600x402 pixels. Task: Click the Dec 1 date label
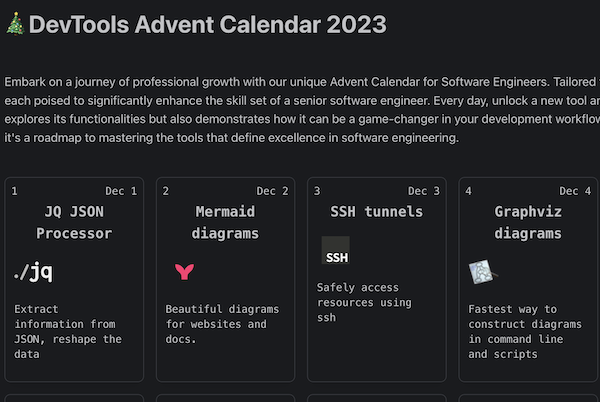click(x=121, y=191)
